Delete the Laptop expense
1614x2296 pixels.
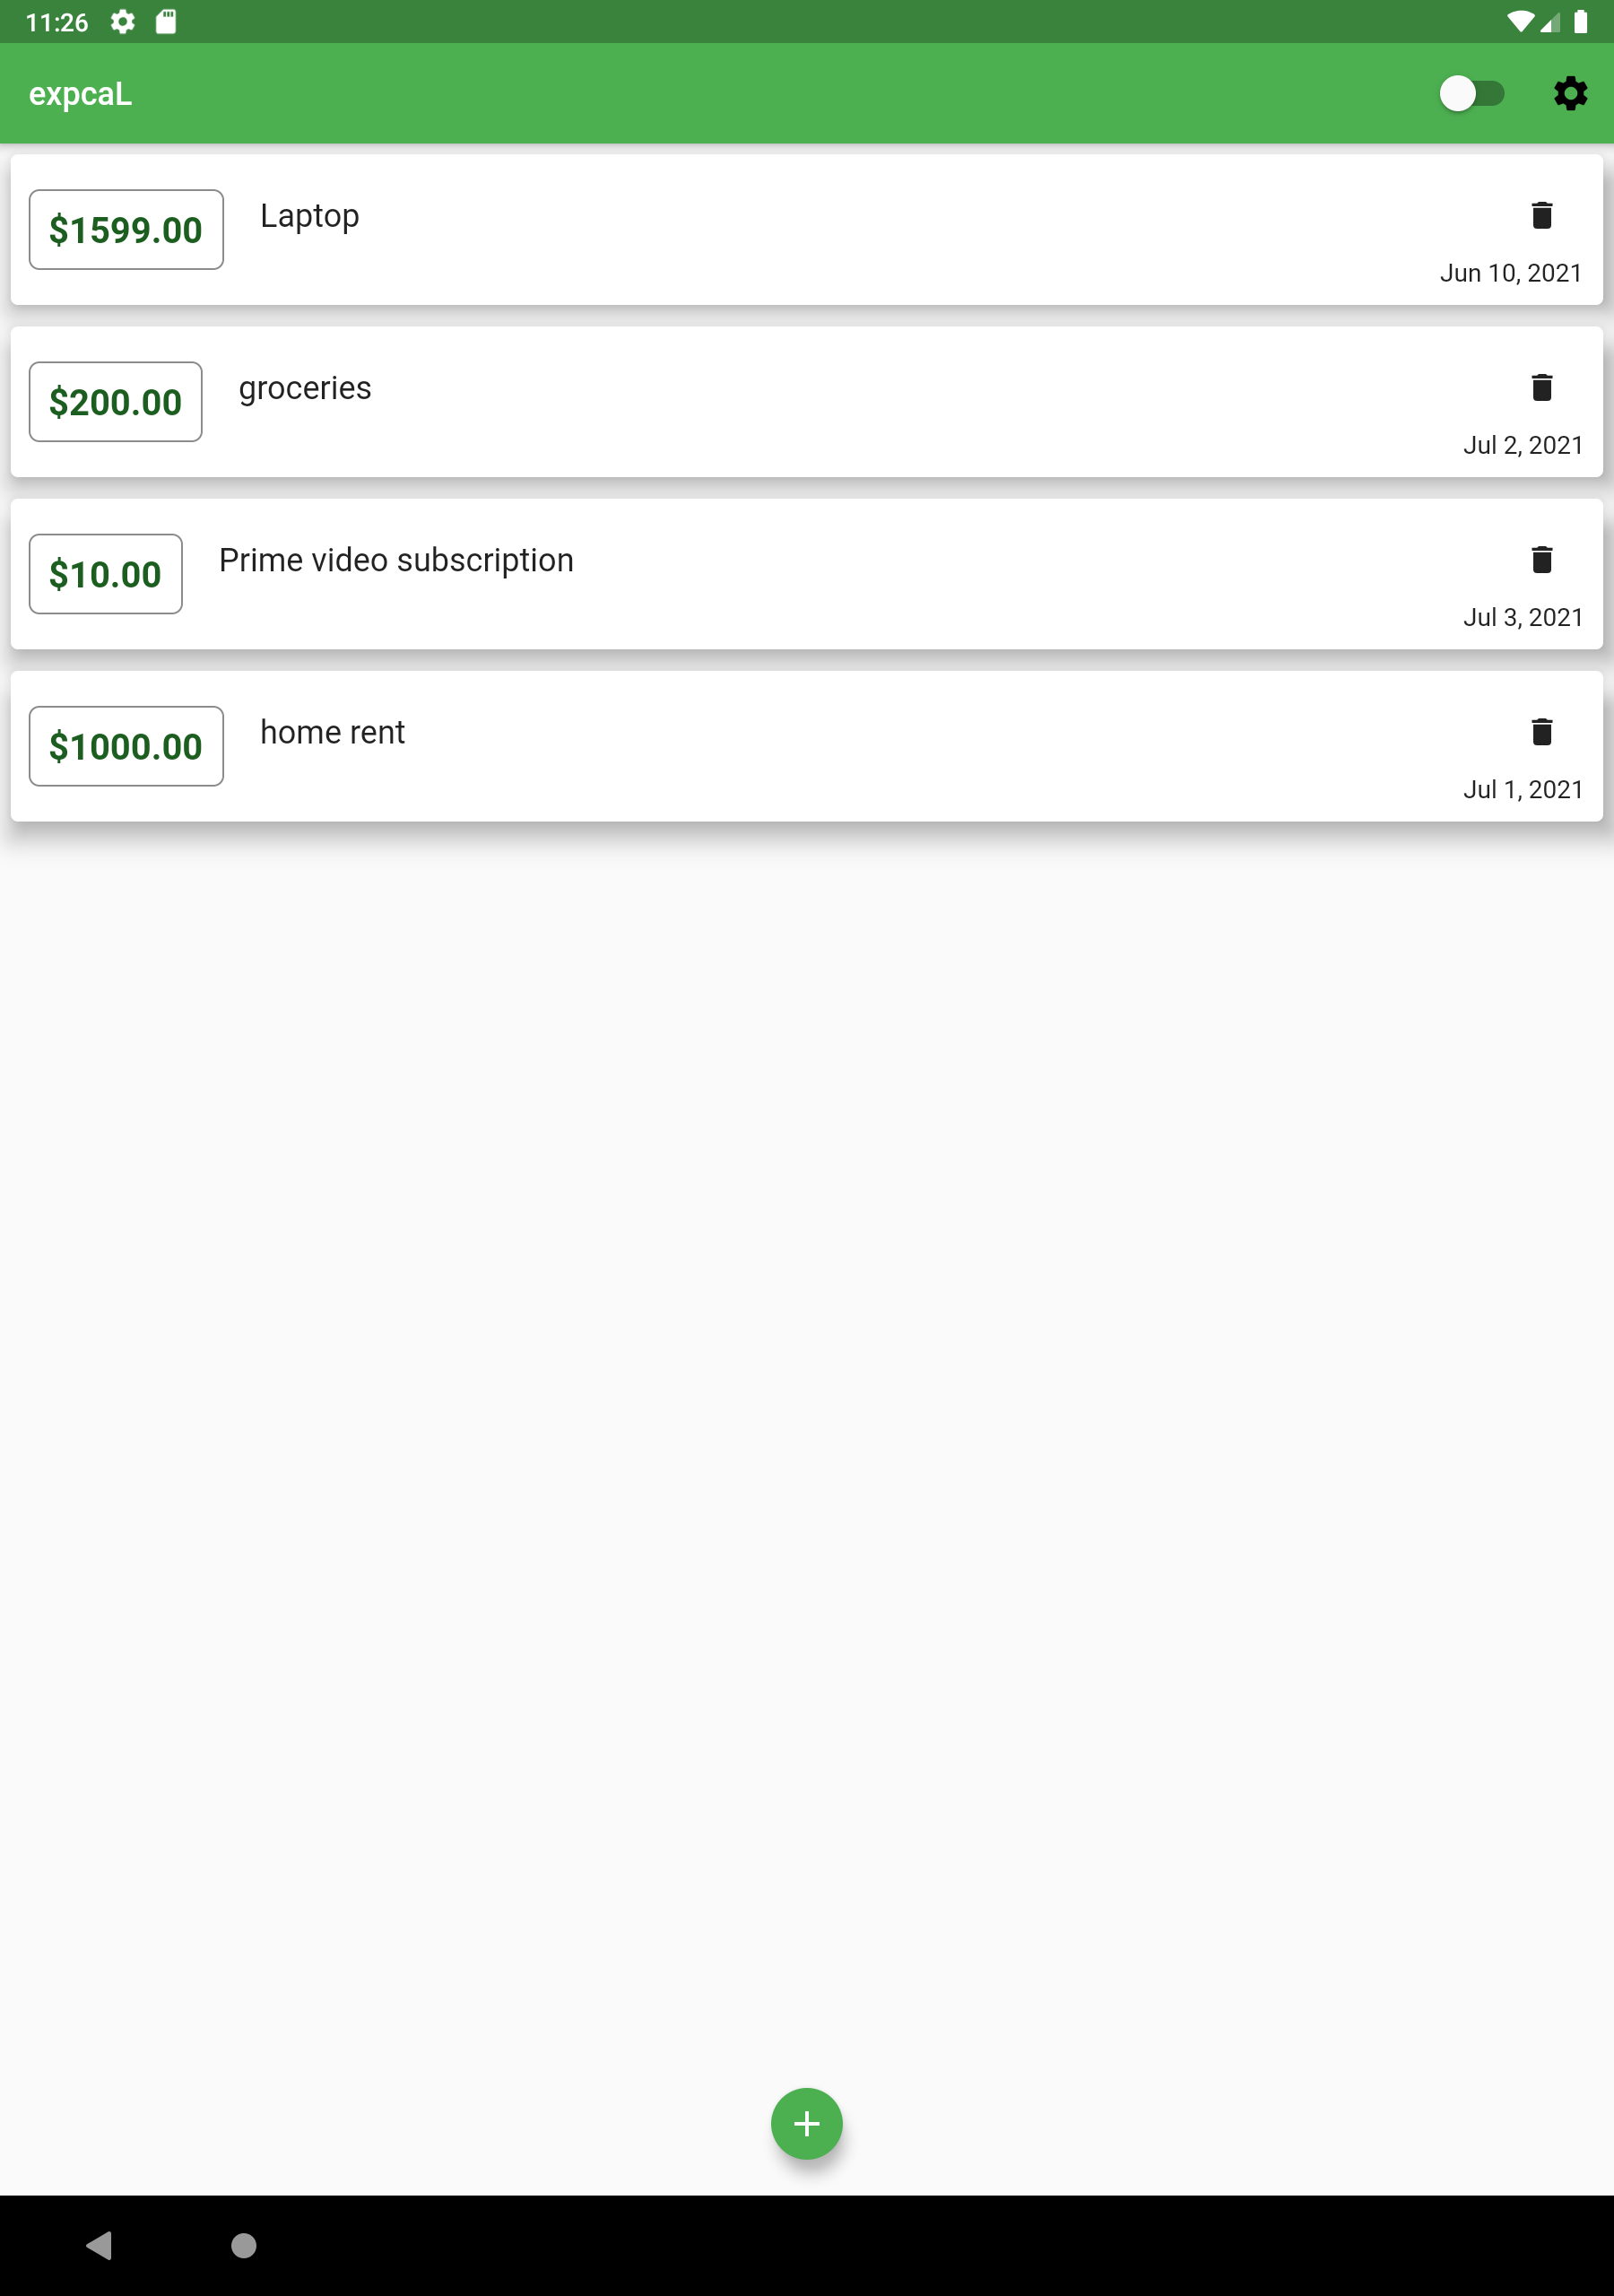tap(1541, 215)
